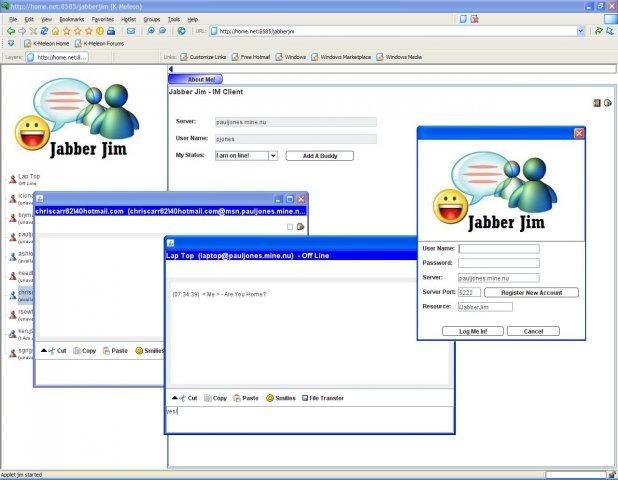618x480 pixels.
Task: Click the Zoom out magnifier icon
Action: (x=162, y=31)
